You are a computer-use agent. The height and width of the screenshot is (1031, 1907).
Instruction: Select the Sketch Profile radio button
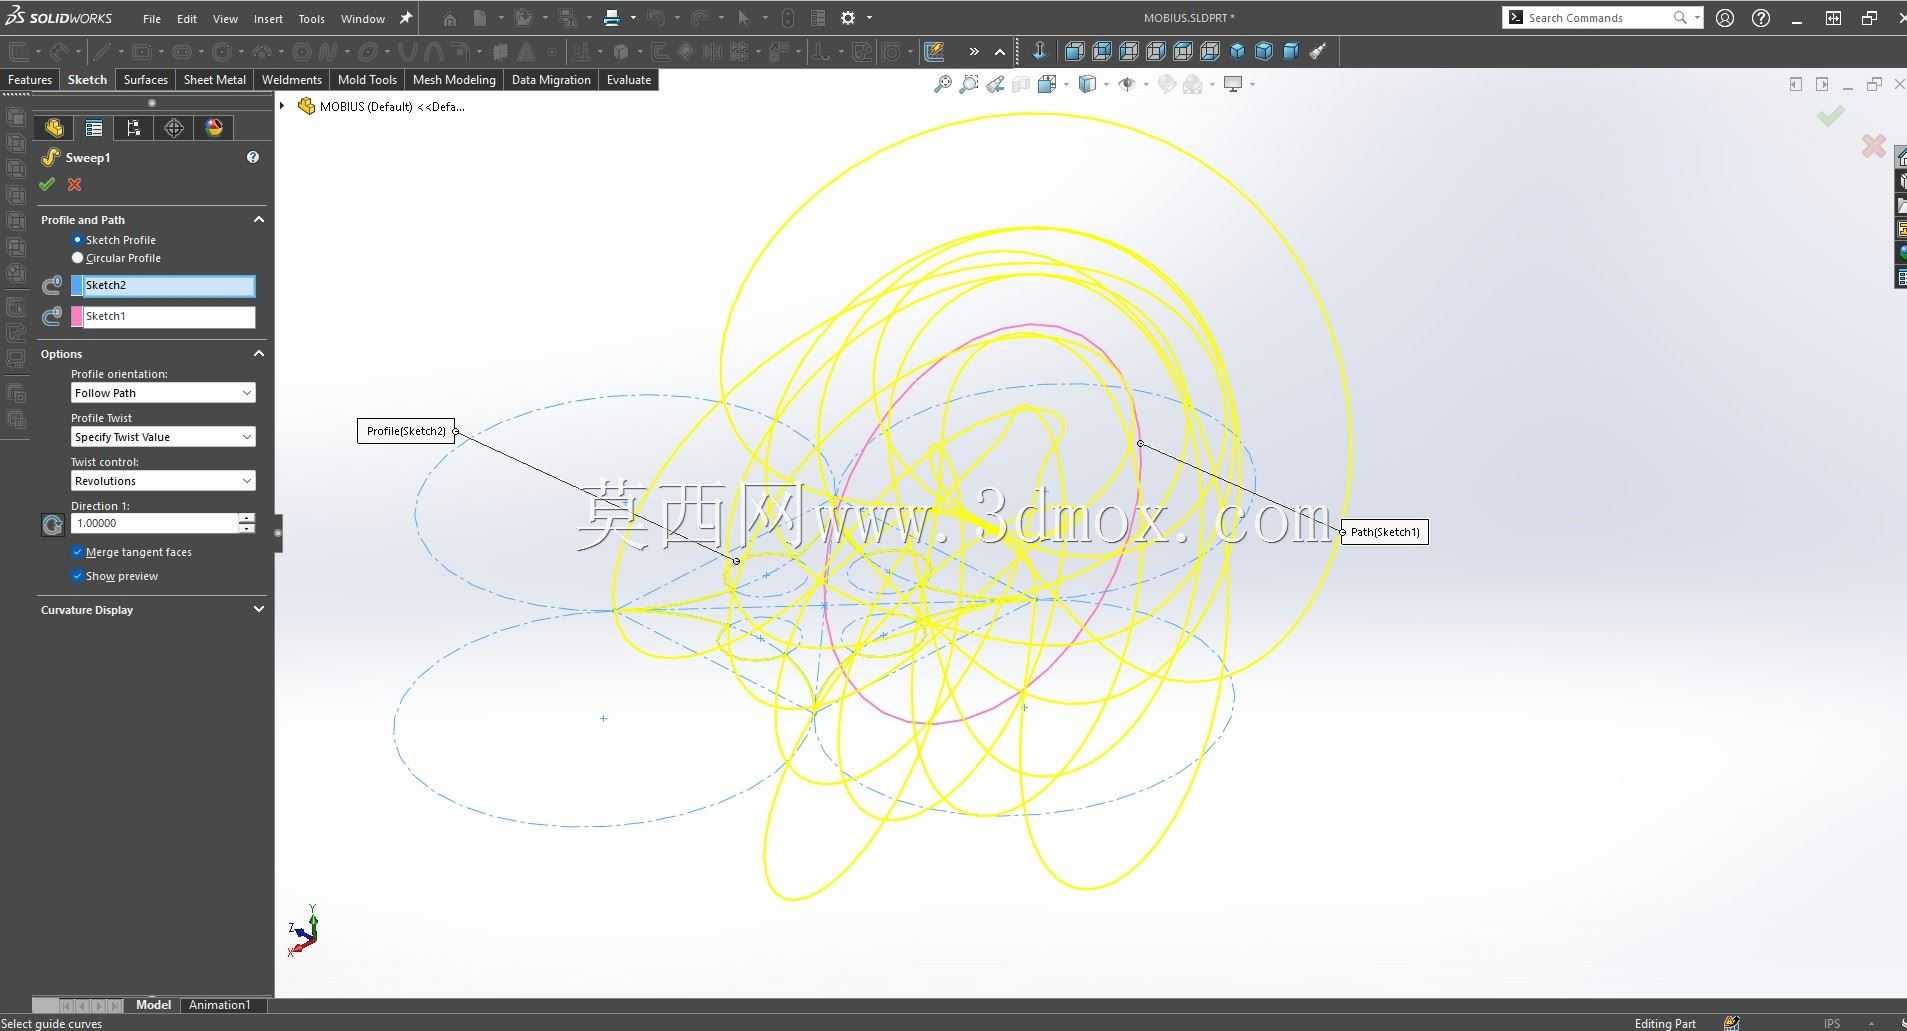click(77, 240)
